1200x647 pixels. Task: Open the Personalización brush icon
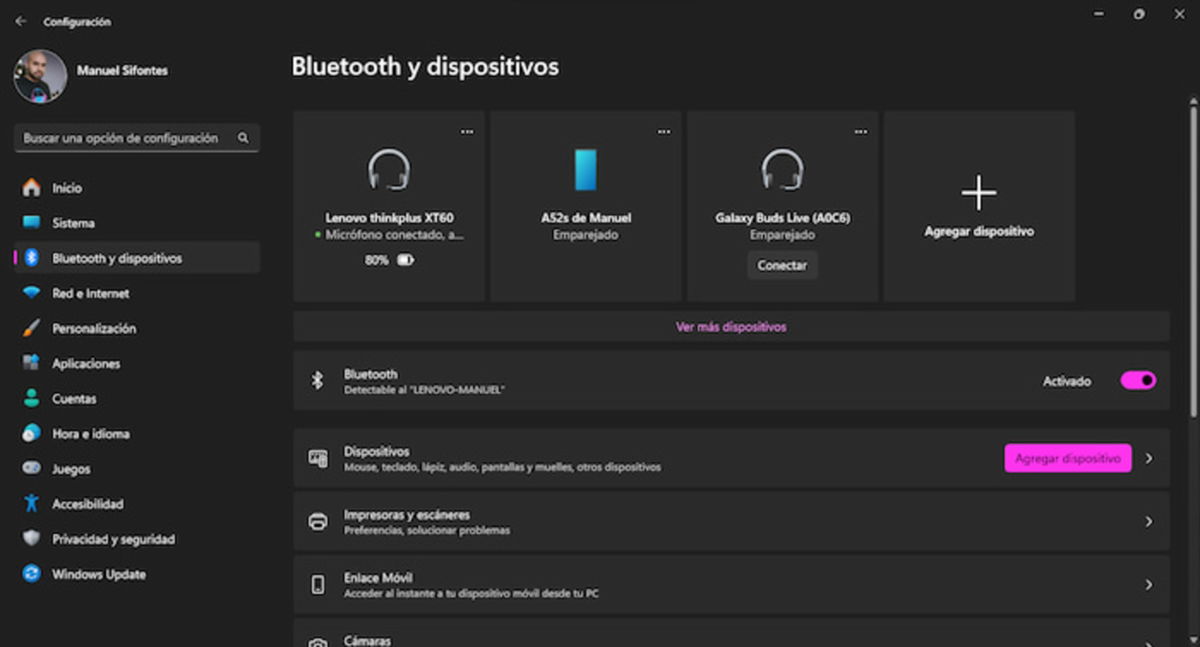point(31,328)
